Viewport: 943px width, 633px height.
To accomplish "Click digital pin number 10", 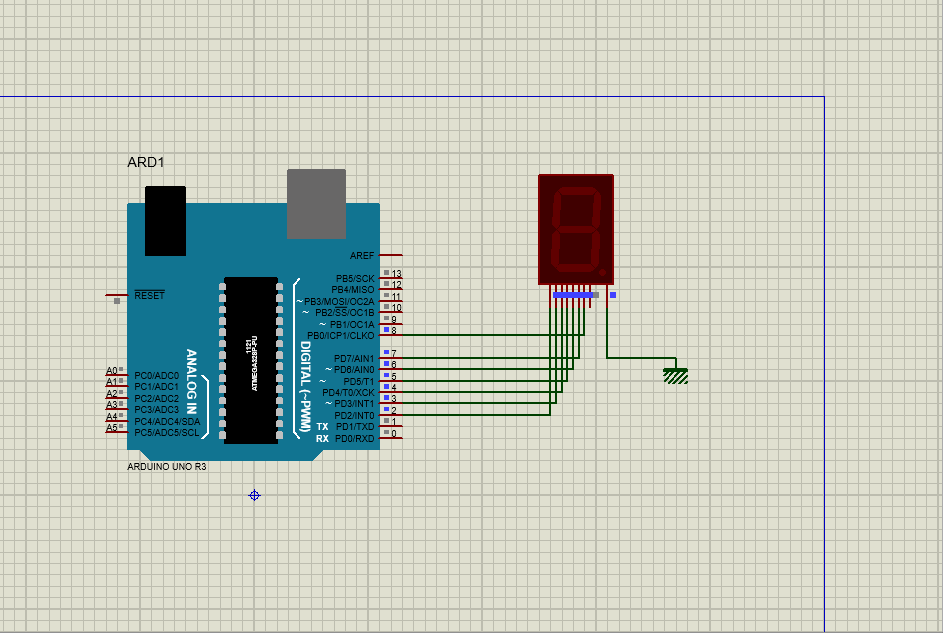I will click(x=396, y=308).
